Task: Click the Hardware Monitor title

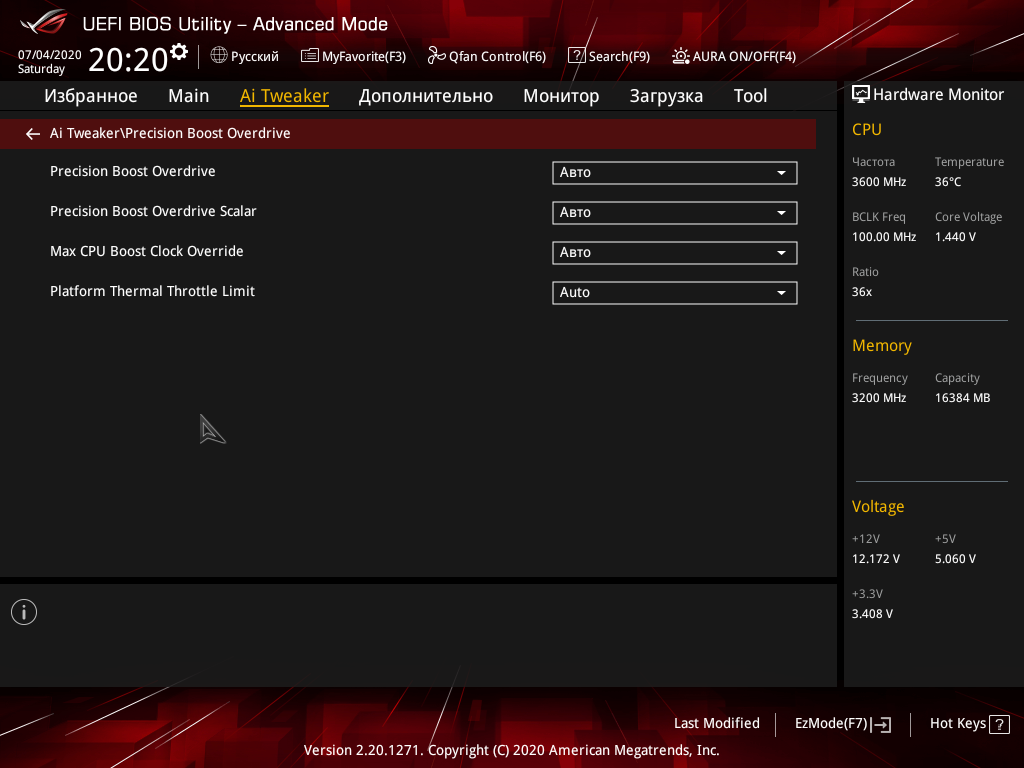Action: pyautogui.click(x=938, y=95)
